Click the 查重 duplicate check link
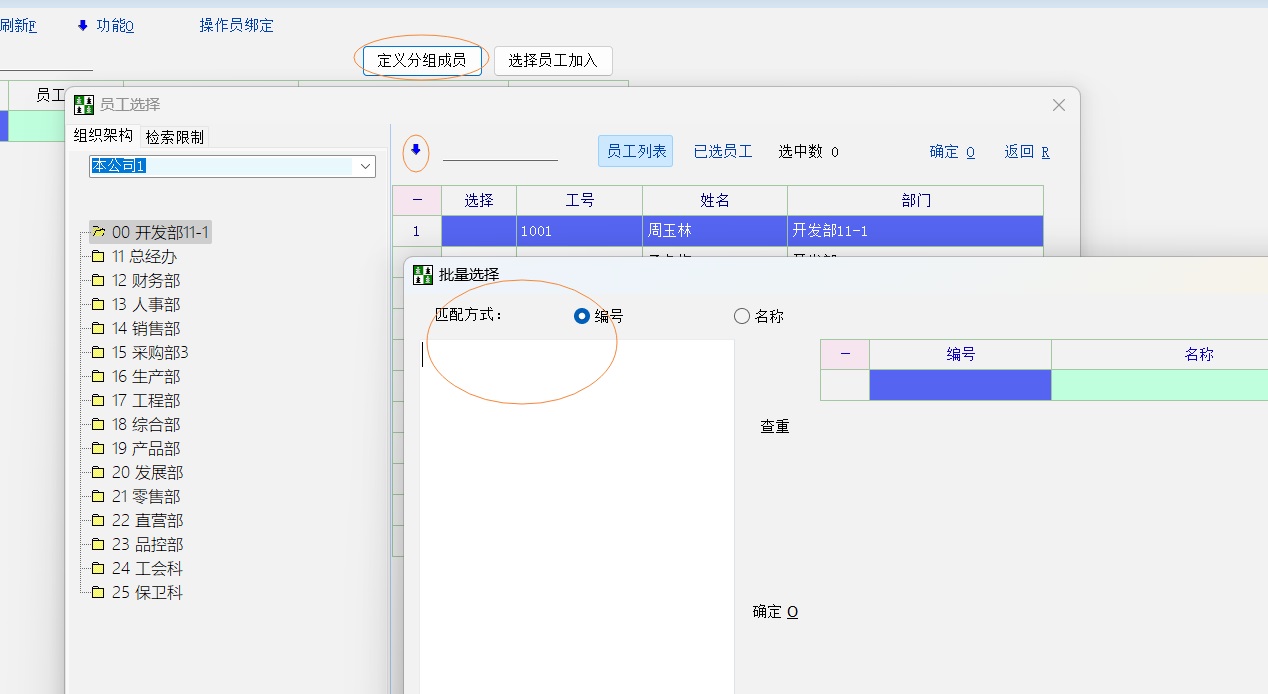Viewport: 1268px width, 694px height. [x=775, y=427]
